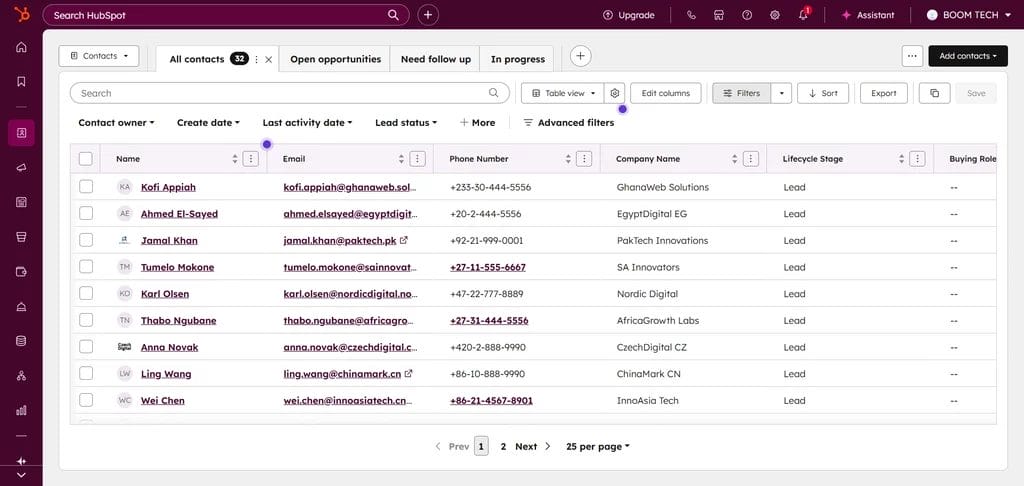Open the Sales storefront icon in sidebar

21,237
